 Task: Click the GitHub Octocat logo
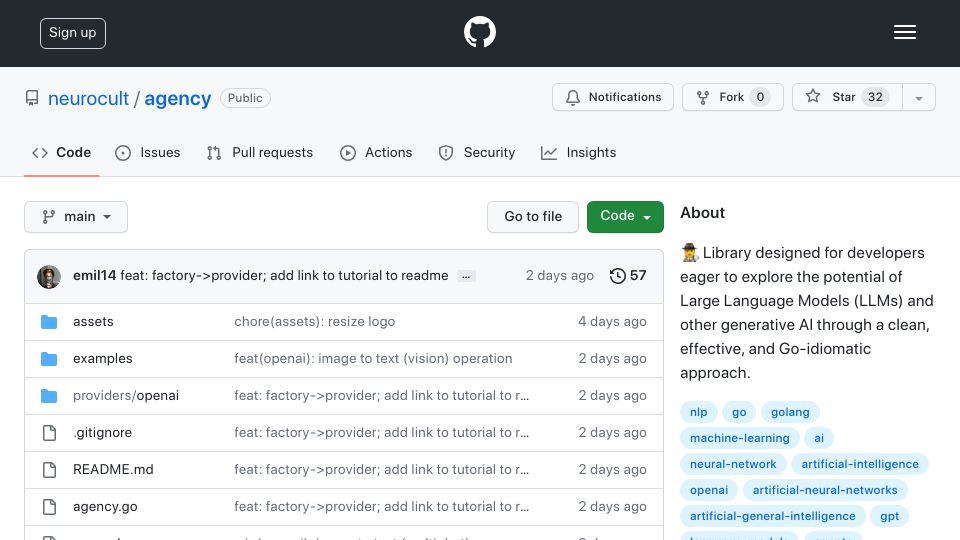pos(479,32)
